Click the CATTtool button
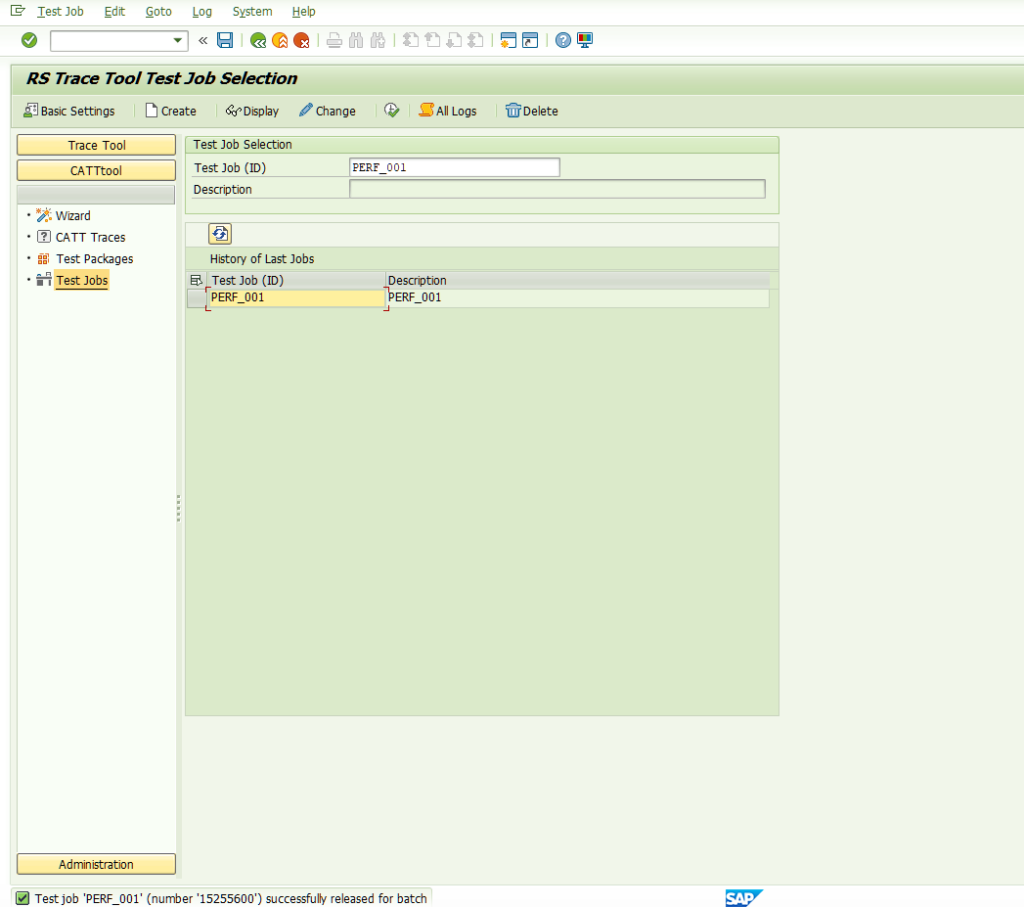1024x907 pixels. [x=96, y=171]
